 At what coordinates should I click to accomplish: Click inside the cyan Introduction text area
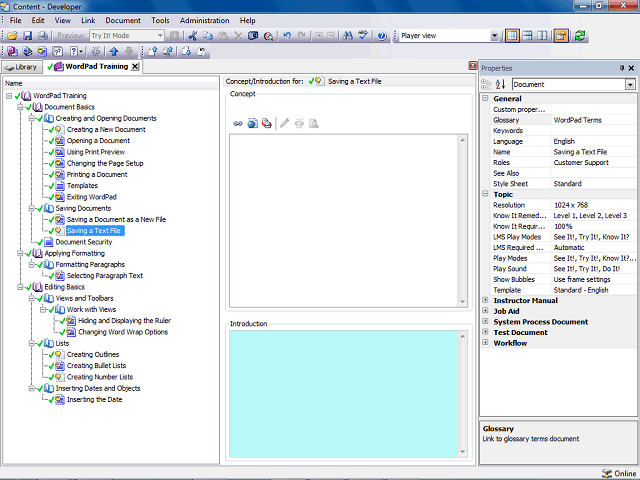[343, 393]
